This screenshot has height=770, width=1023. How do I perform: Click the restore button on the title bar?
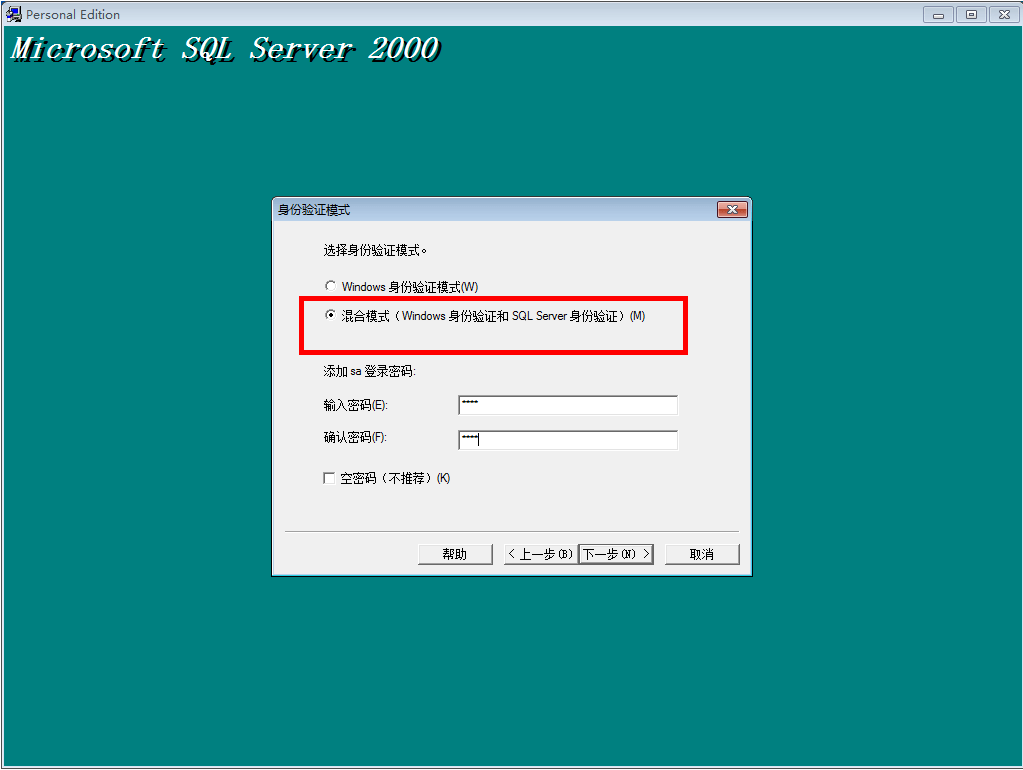click(970, 14)
